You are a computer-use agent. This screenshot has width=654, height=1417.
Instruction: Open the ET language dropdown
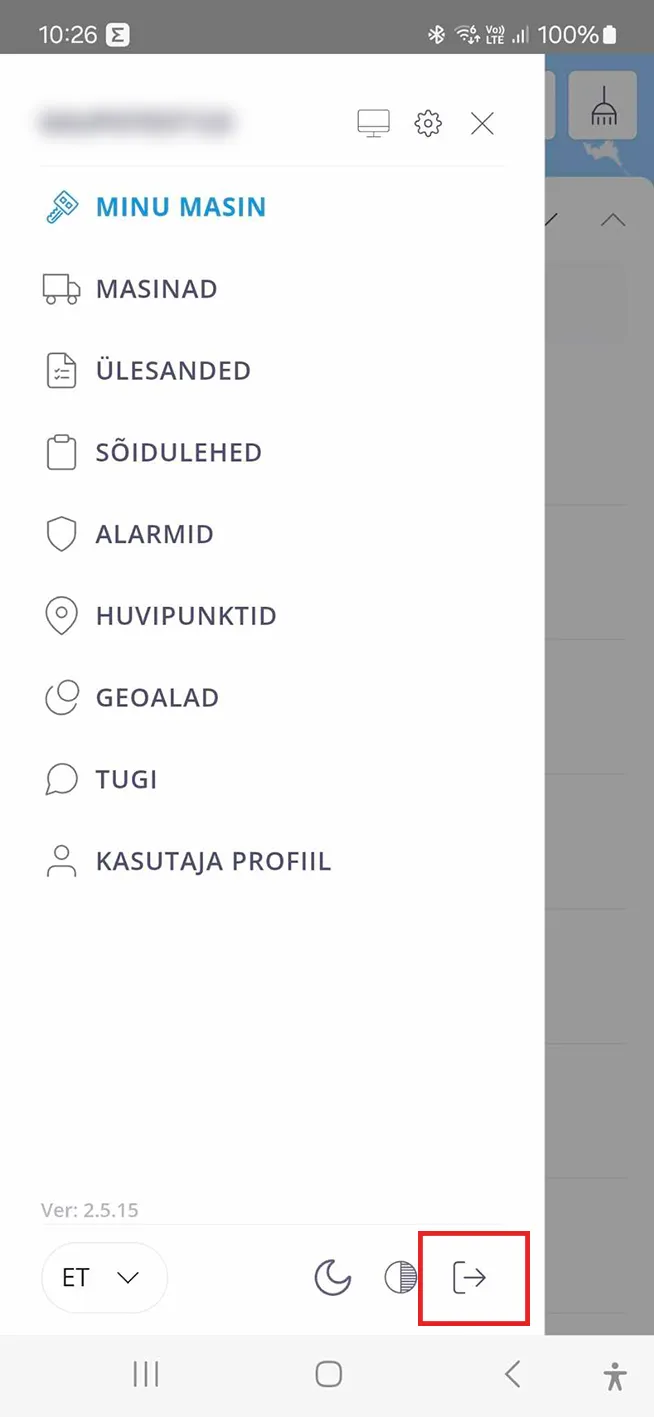103,1277
